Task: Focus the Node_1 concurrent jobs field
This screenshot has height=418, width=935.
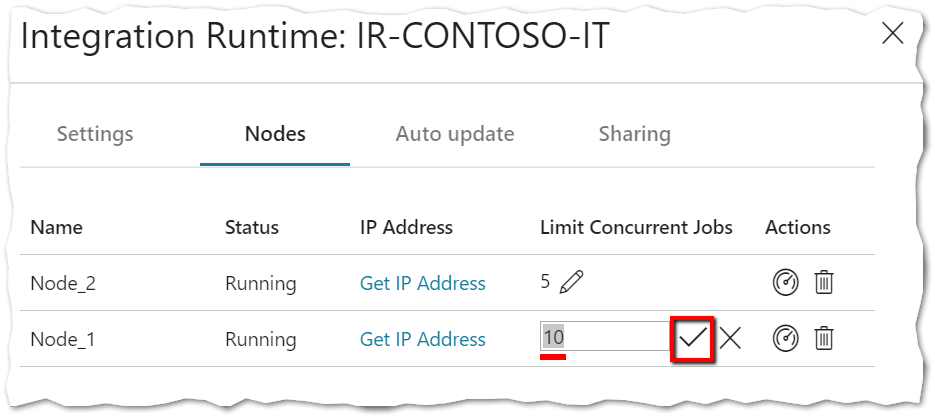Action: (606, 338)
